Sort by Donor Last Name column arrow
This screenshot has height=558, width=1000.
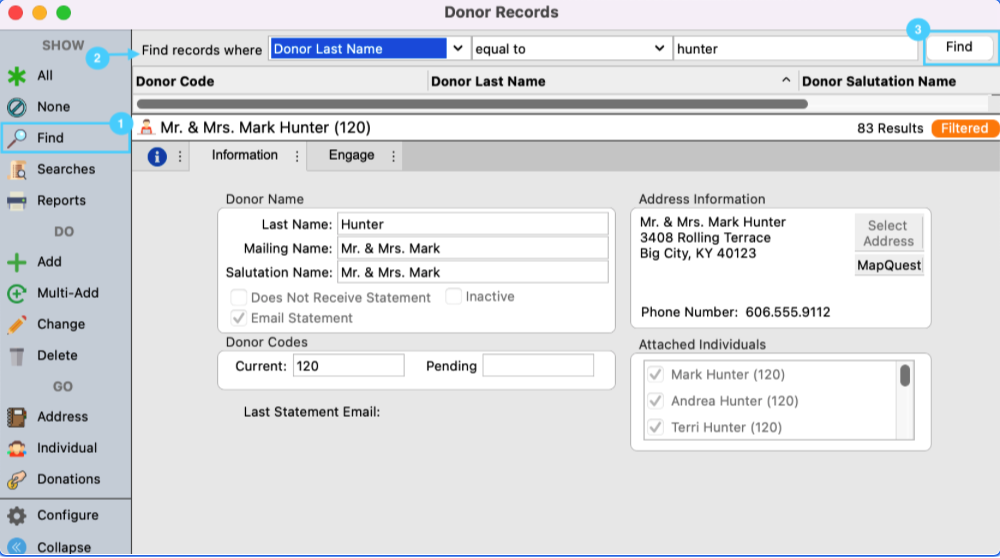tap(786, 81)
